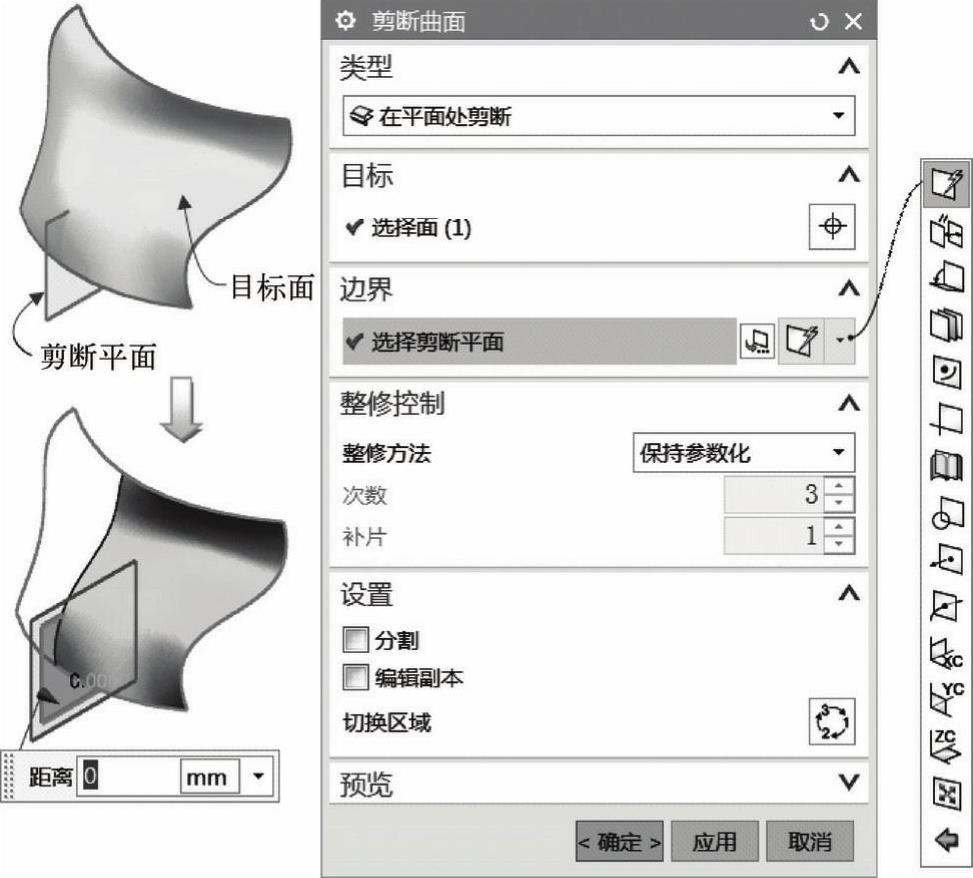Screen dimensions: 973x878
Task: Click the inferred plane icon beside 选择剪断平面
Action: (x=801, y=341)
